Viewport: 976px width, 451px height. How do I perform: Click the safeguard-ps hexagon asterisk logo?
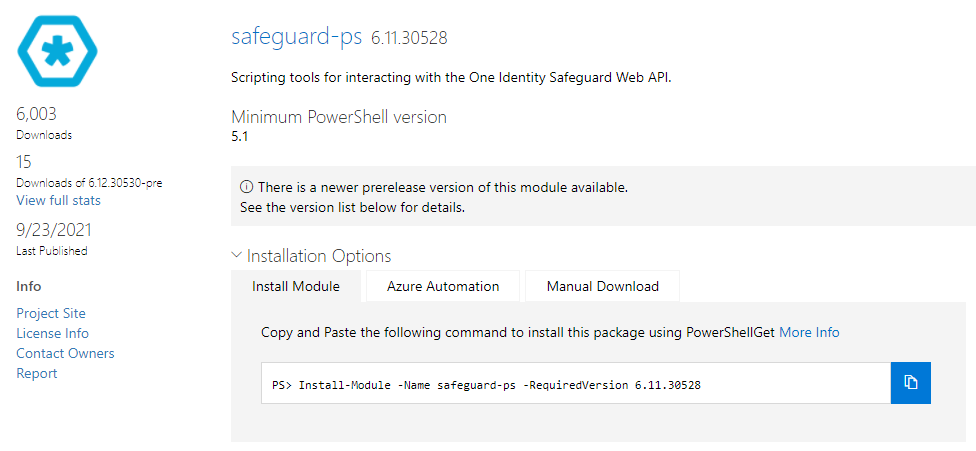click(x=58, y=51)
